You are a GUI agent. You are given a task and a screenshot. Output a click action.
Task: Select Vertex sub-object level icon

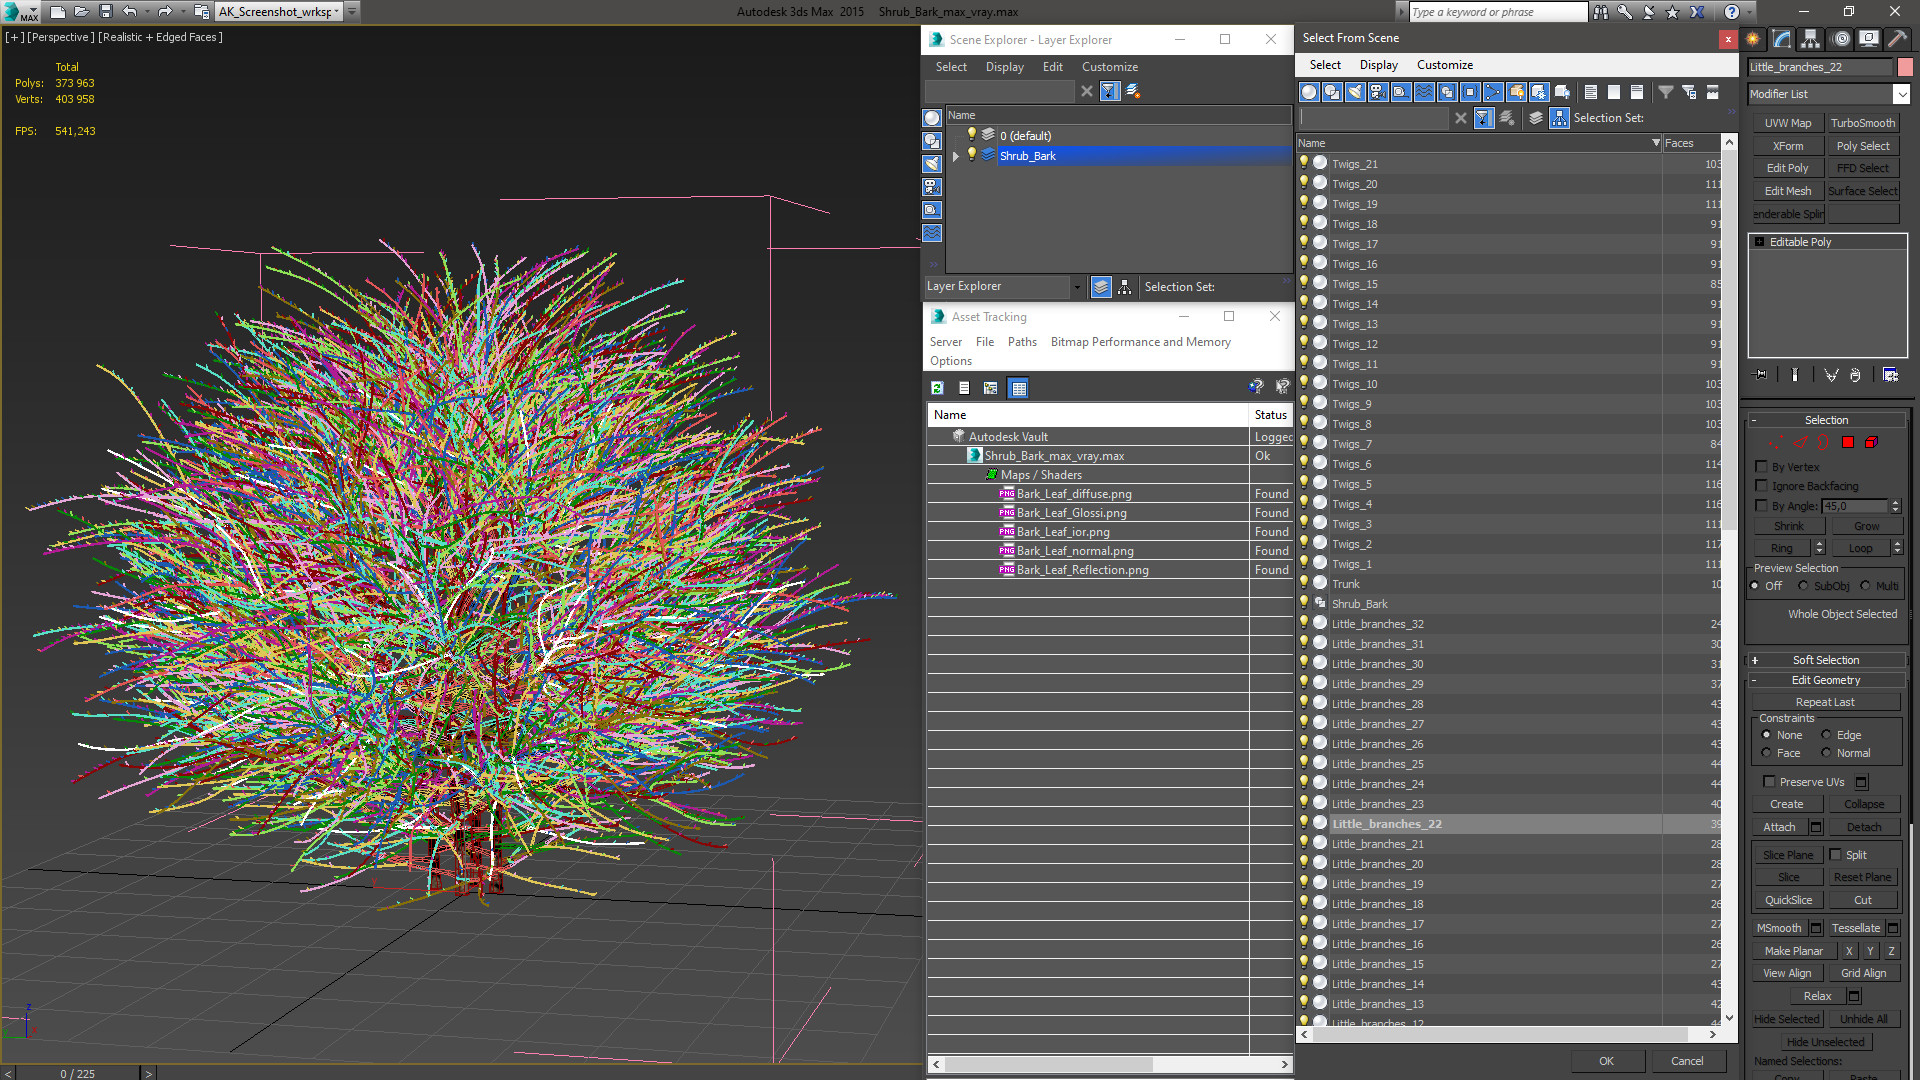[1776, 443]
